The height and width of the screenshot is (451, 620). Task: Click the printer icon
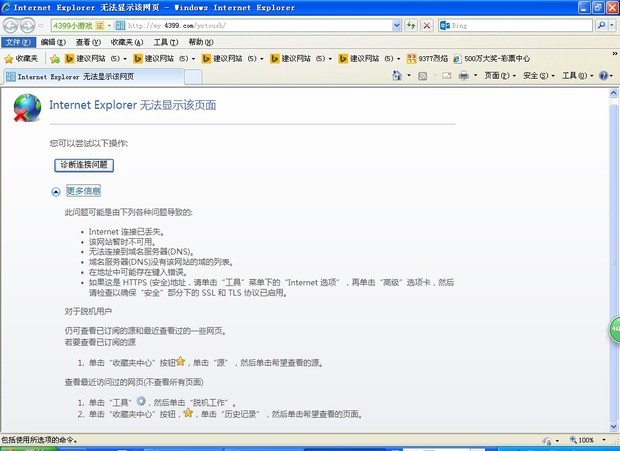pyautogui.click(x=464, y=75)
